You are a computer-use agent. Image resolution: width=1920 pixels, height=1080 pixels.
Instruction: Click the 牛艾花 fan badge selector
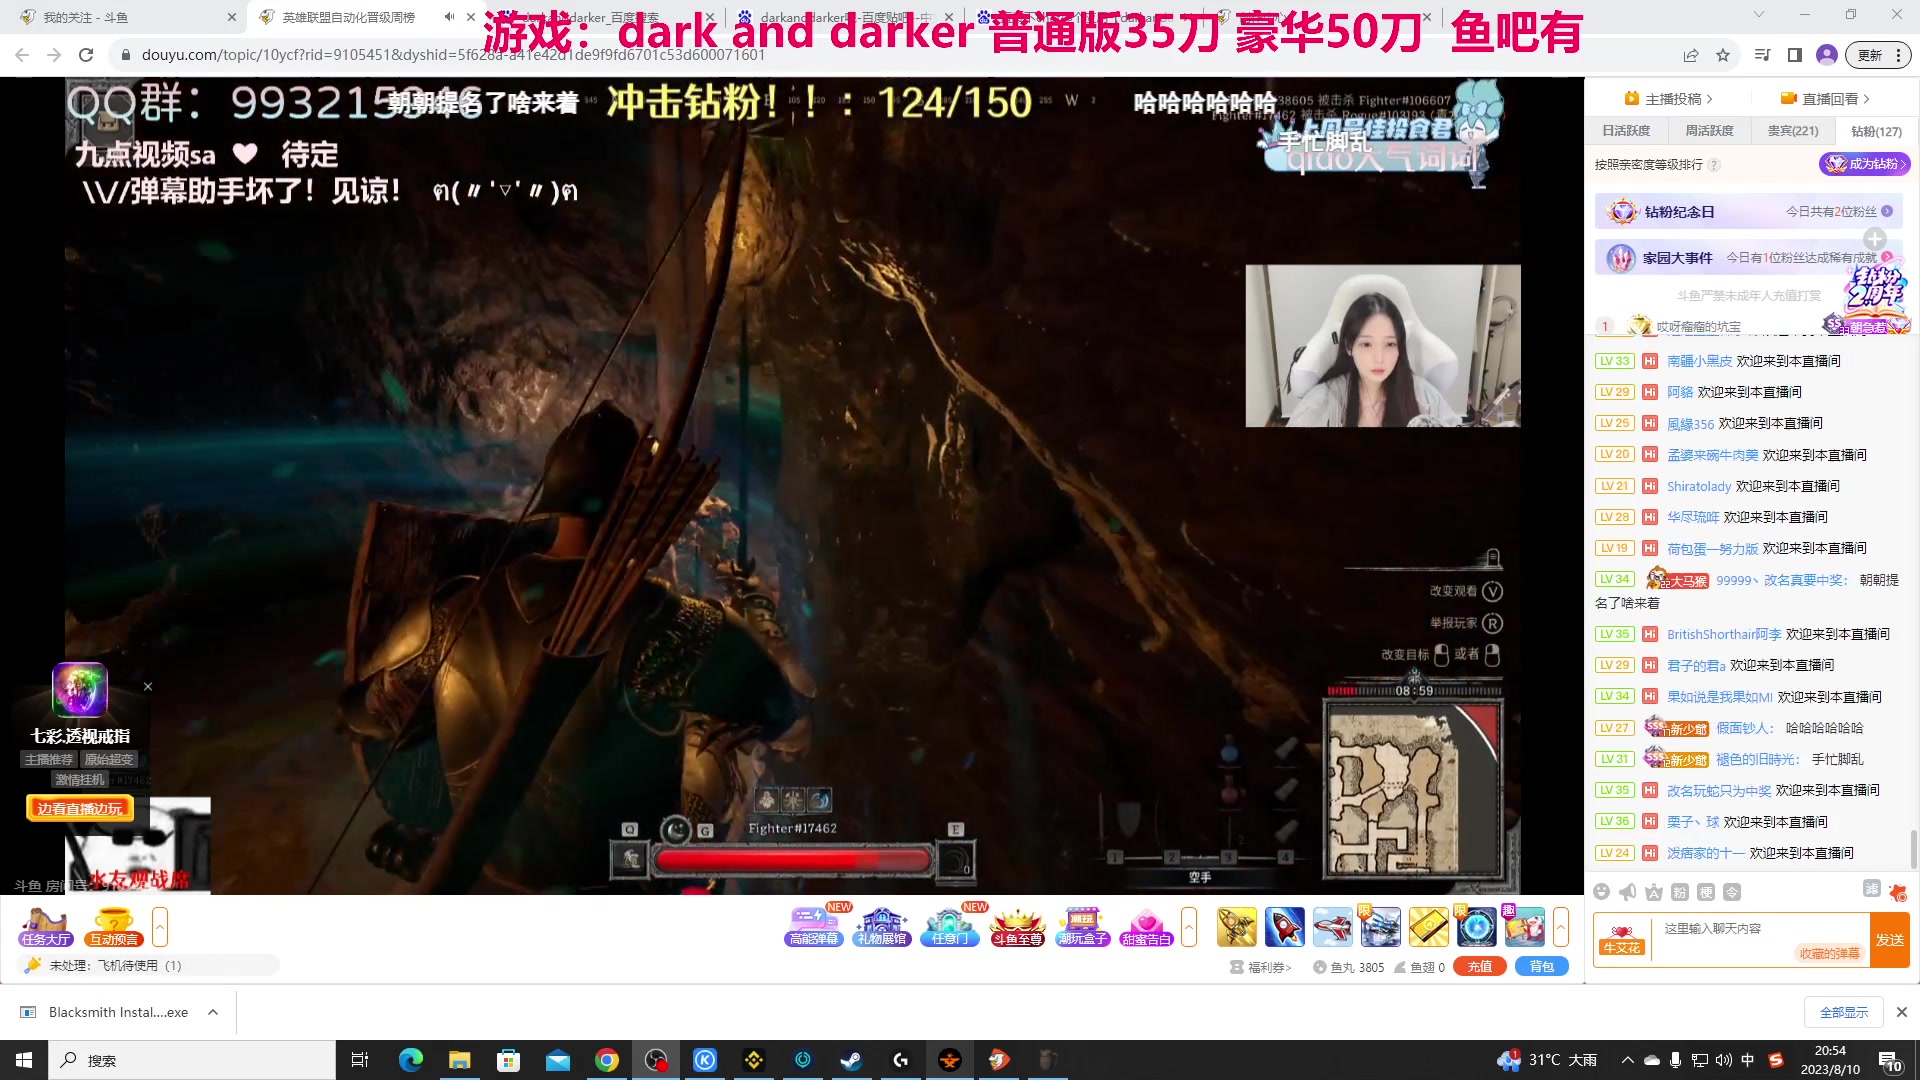1621,940
